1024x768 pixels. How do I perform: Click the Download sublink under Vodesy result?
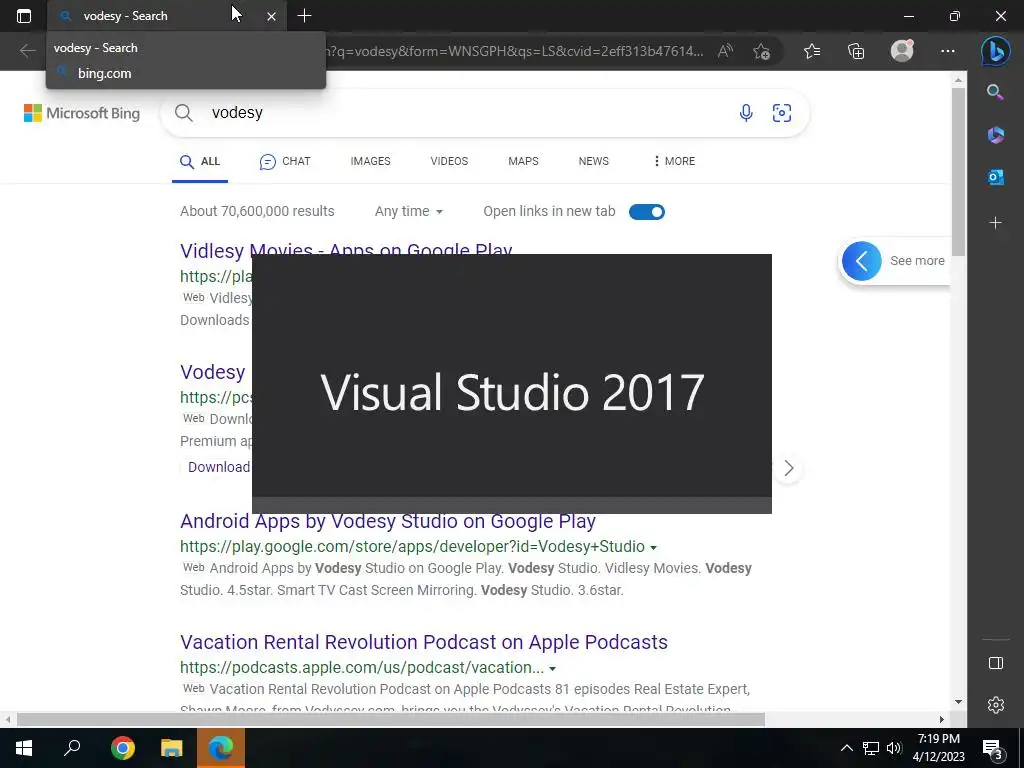219,467
